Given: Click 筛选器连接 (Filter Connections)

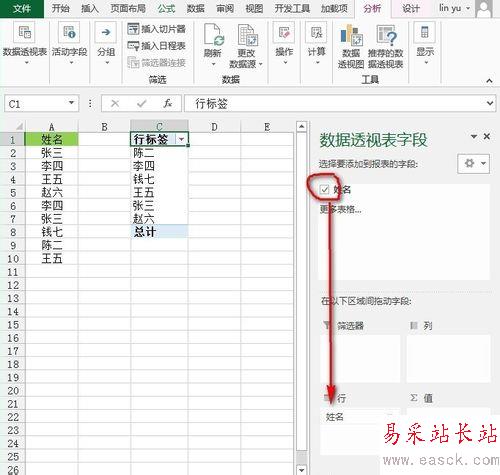Looking at the screenshot, I should (x=156, y=62).
